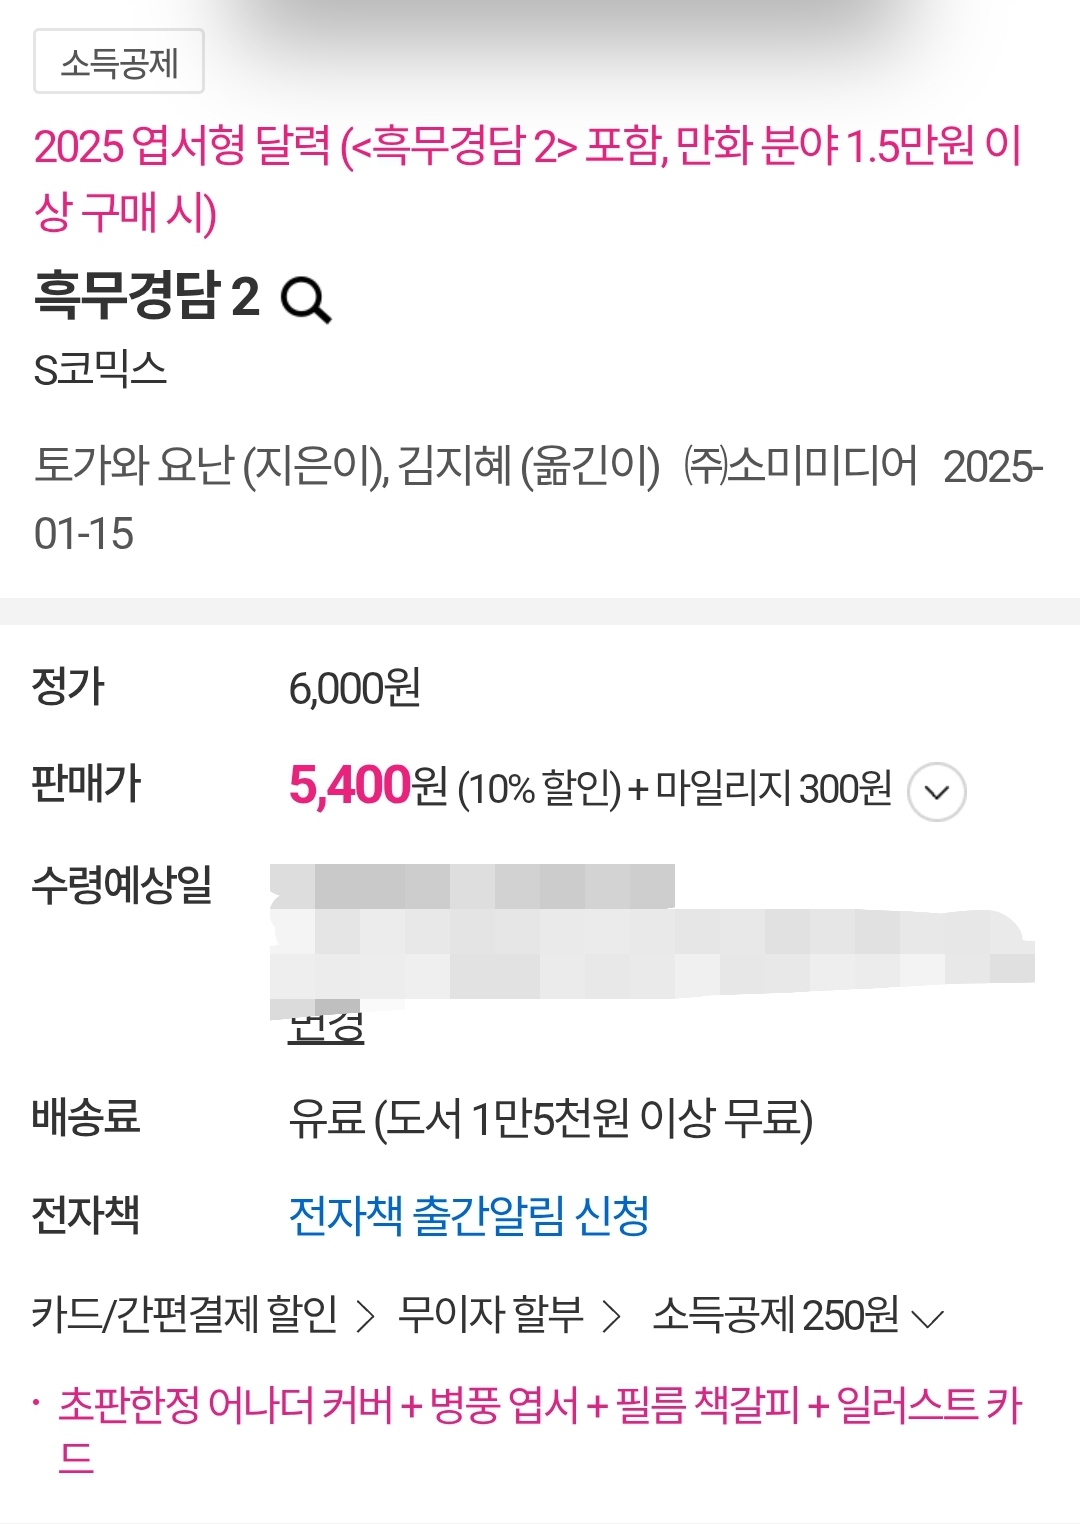The width and height of the screenshot is (1080, 1524).
Task: Click the 5,400원 sale price
Action: tap(368, 785)
